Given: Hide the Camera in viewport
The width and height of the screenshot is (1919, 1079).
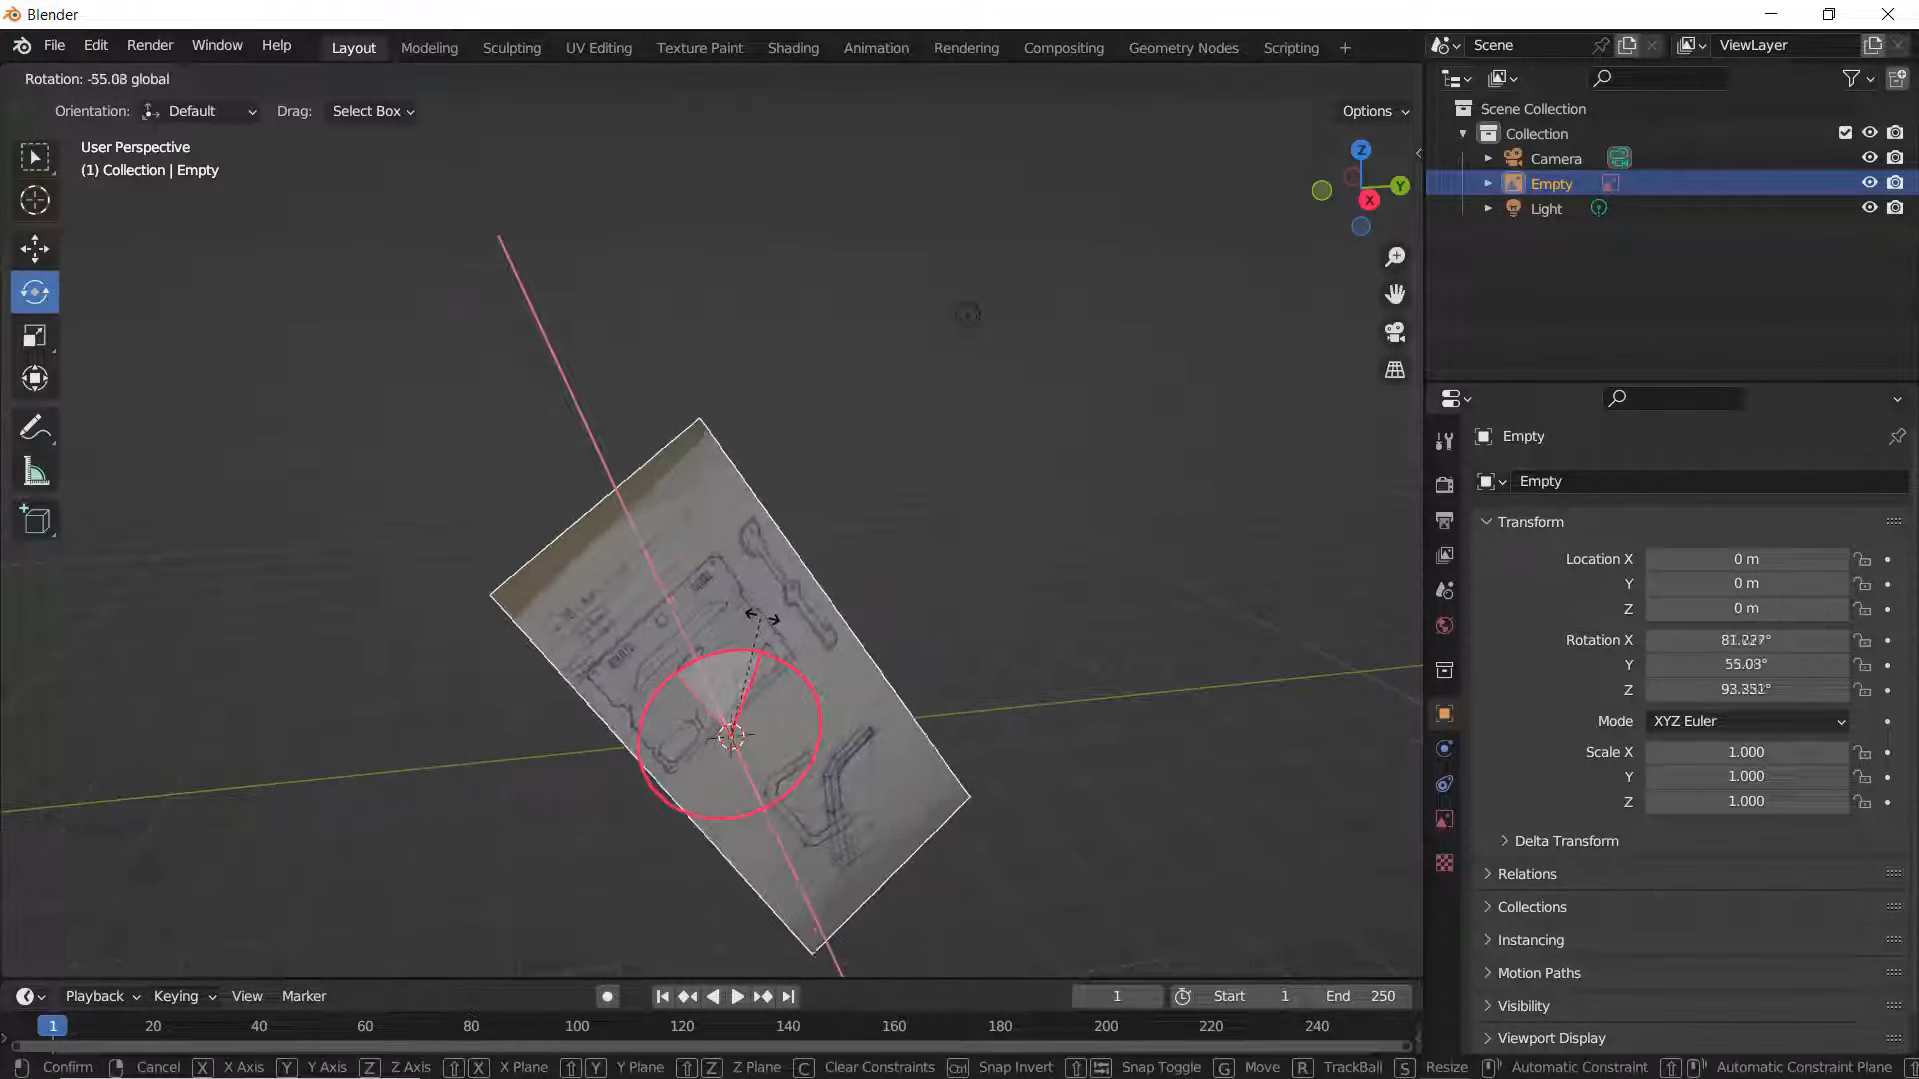Looking at the screenshot, I should (x=1869, y=158).
